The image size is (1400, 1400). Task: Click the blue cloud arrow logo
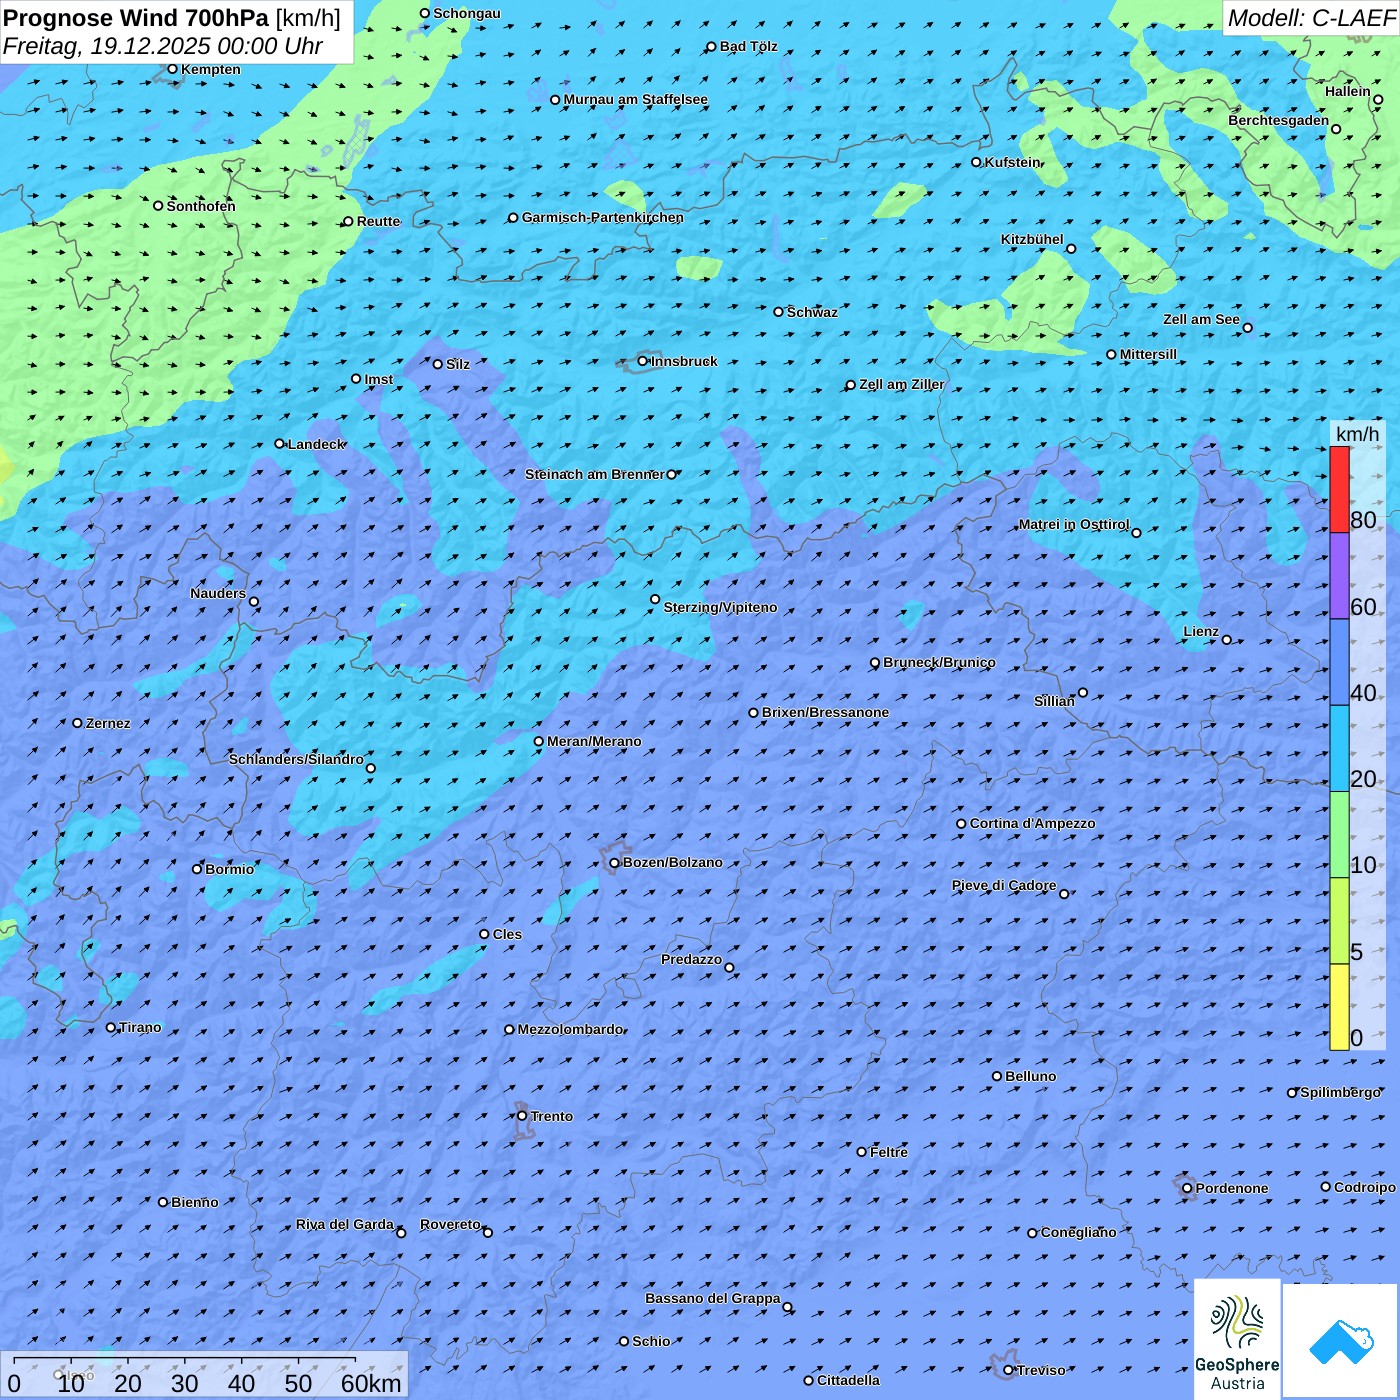click(x=1341, y=1341)
